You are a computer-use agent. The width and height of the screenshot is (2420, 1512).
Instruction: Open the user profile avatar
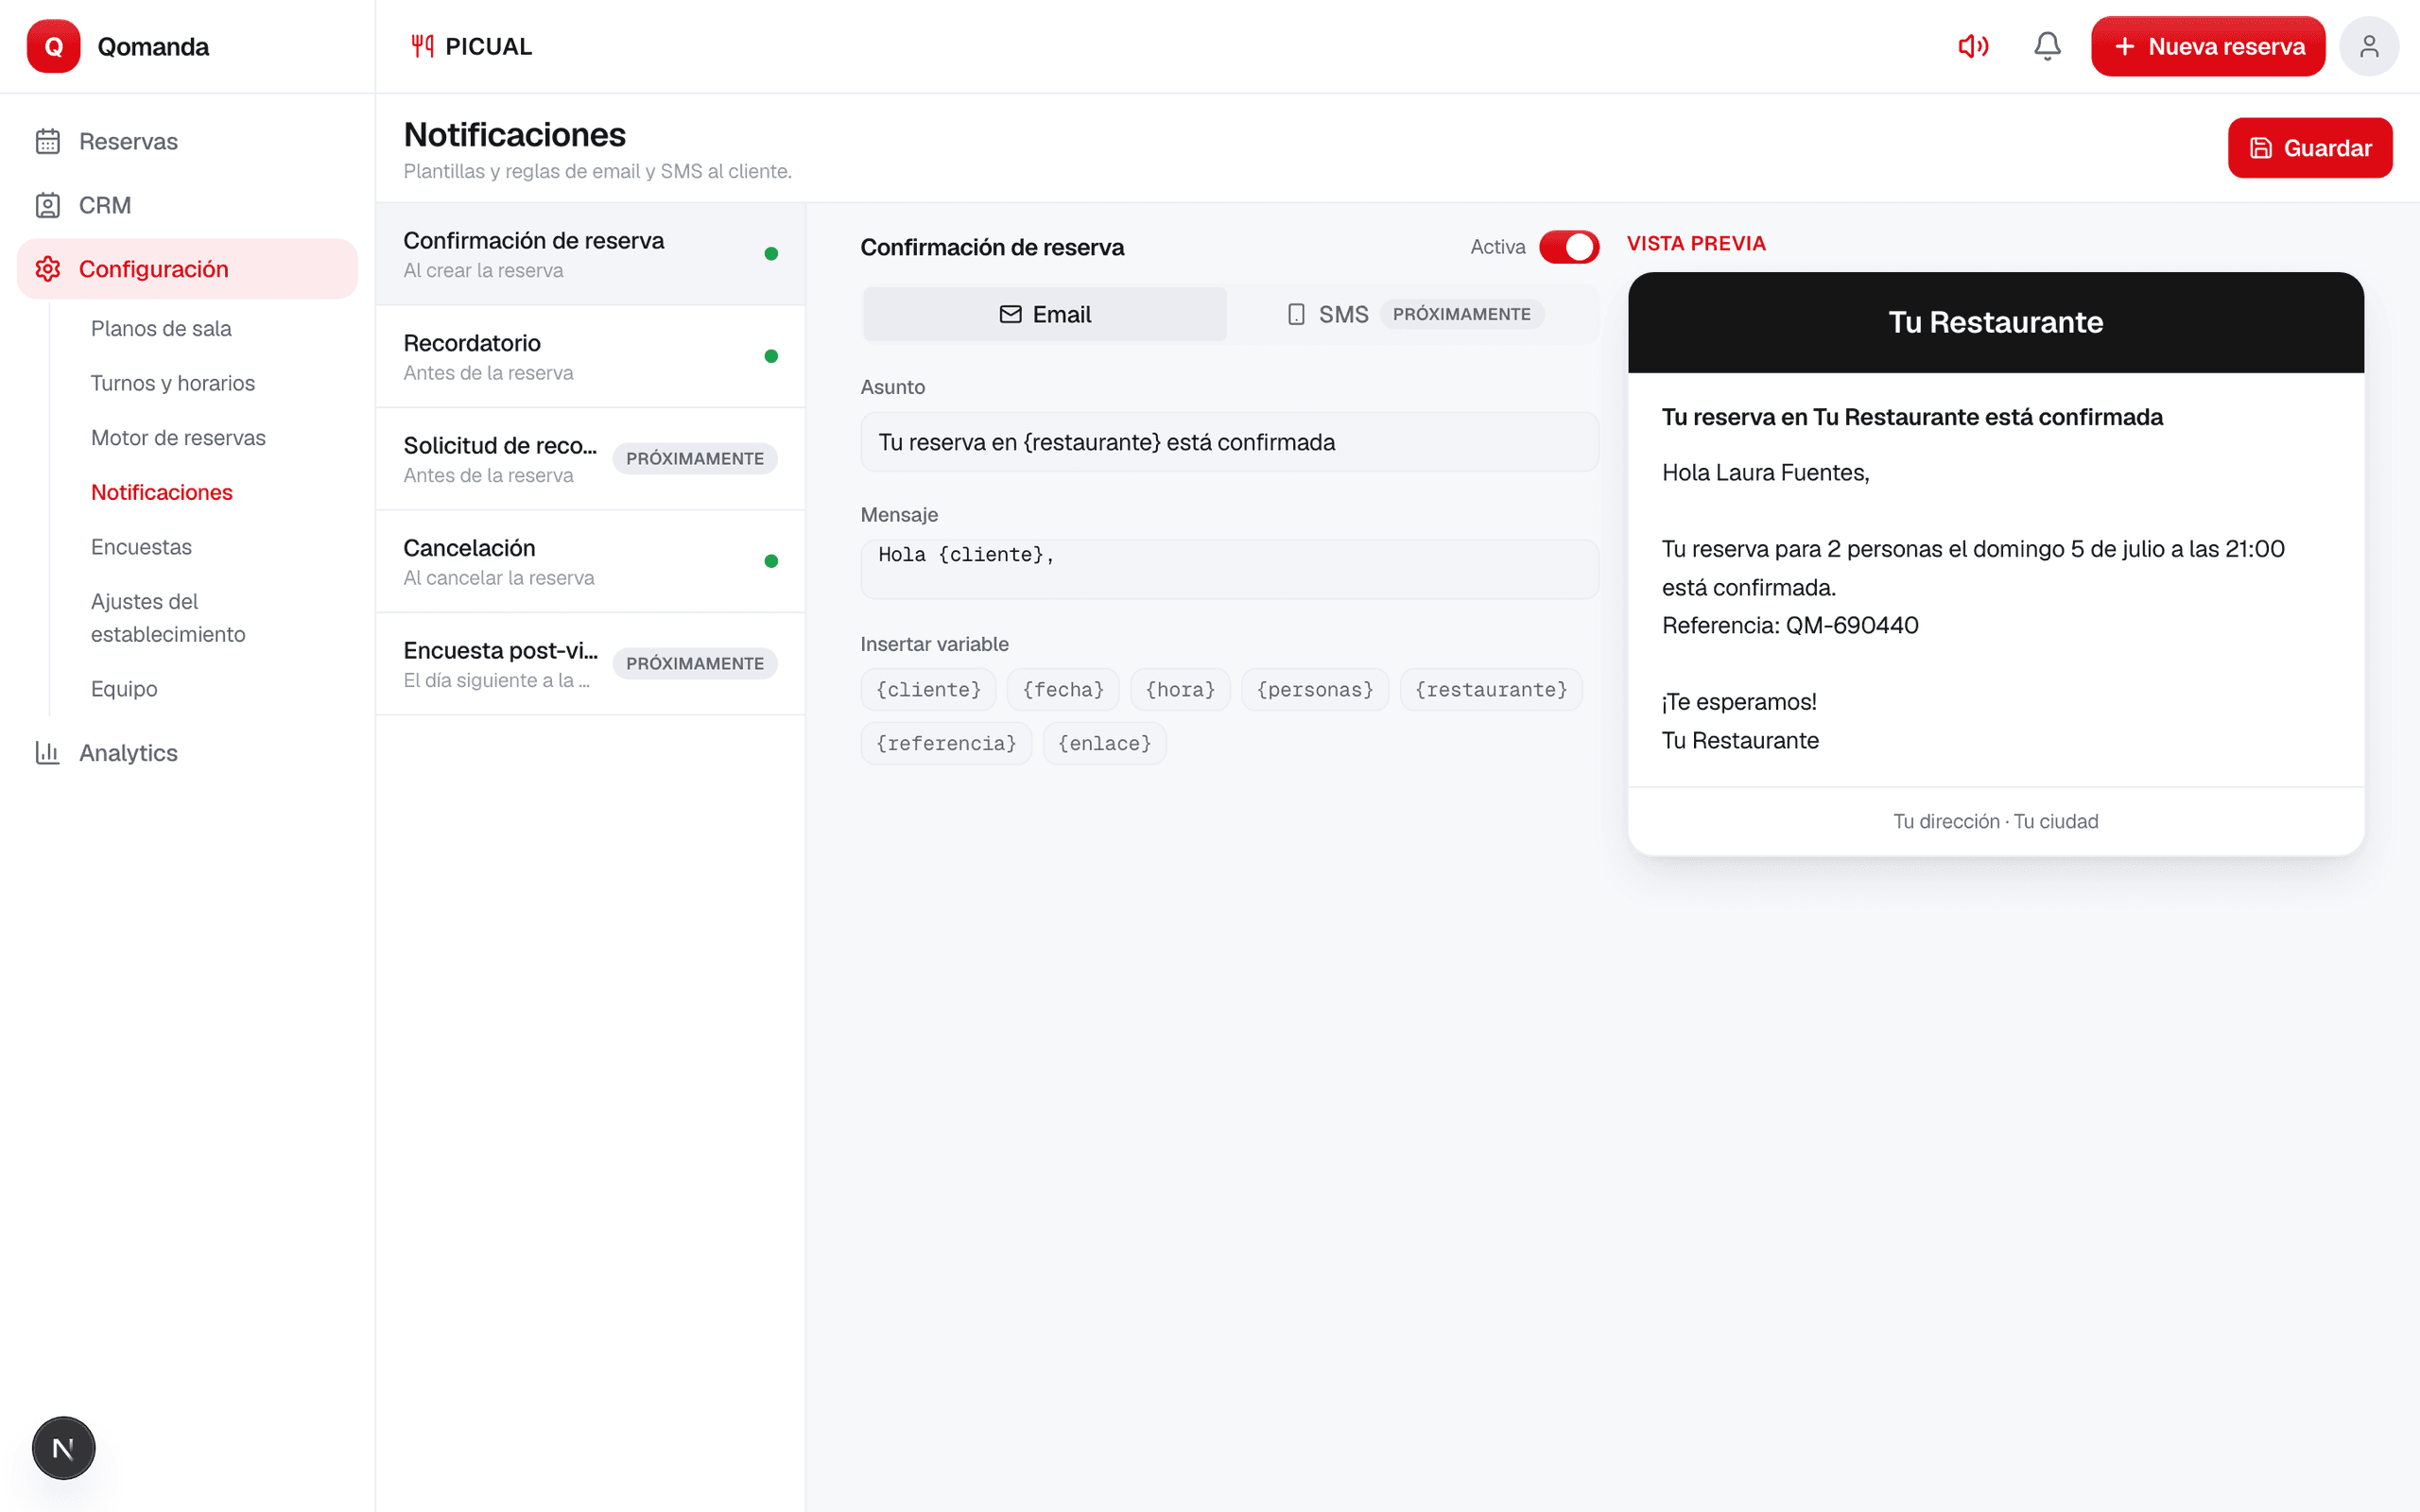(2368, 46)
